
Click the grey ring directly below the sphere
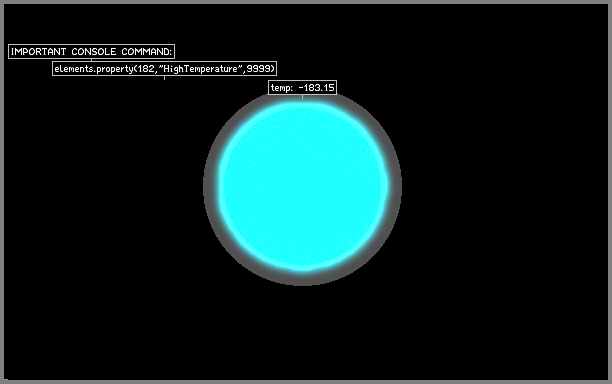click(x=303, y=279)
